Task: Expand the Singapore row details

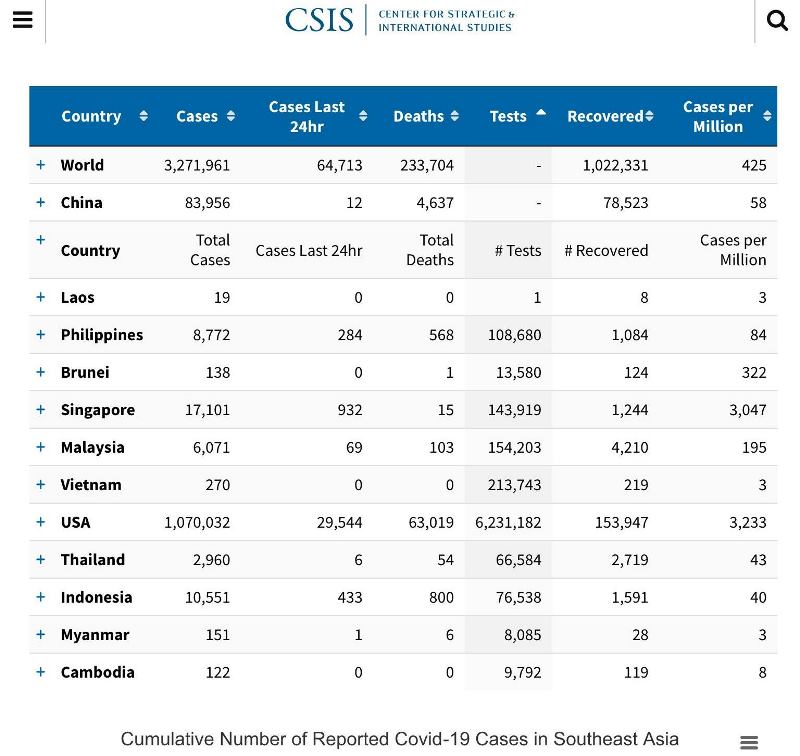Action: tap(41, 409)
